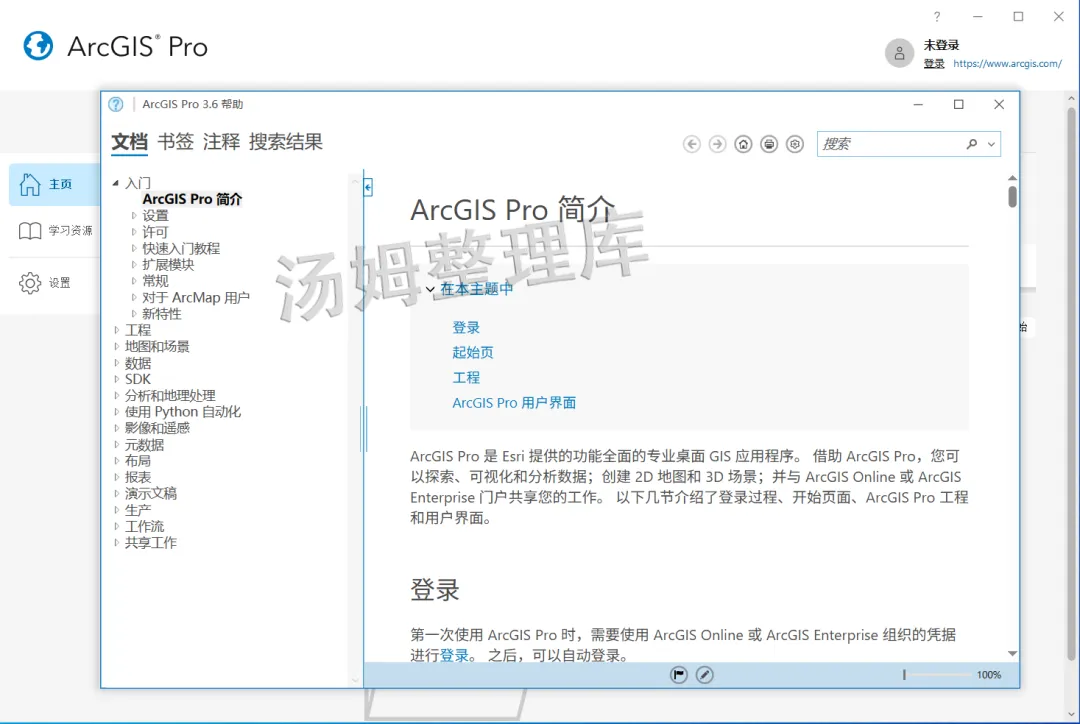Image resolution: width=1080 pixels, height=724 pixels.
Task: Click the inline 登录 link in the paragraph
Action: click(x=455, y=656)
